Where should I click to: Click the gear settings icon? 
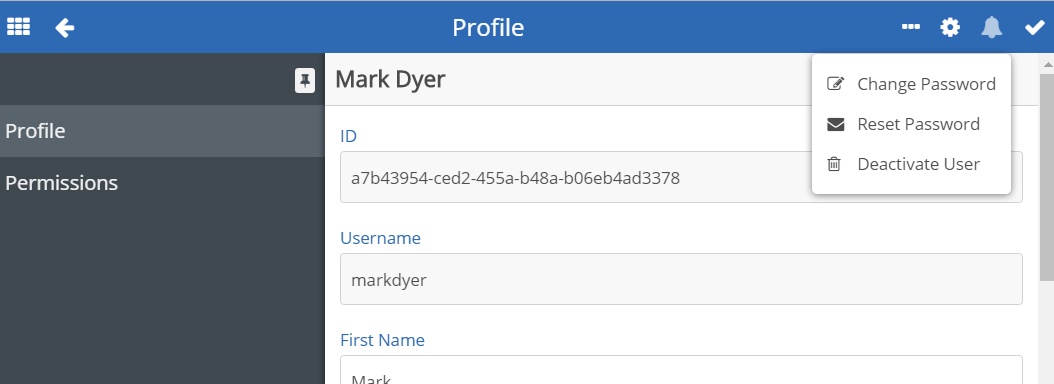pyautogui.click(x=950, y=28)
